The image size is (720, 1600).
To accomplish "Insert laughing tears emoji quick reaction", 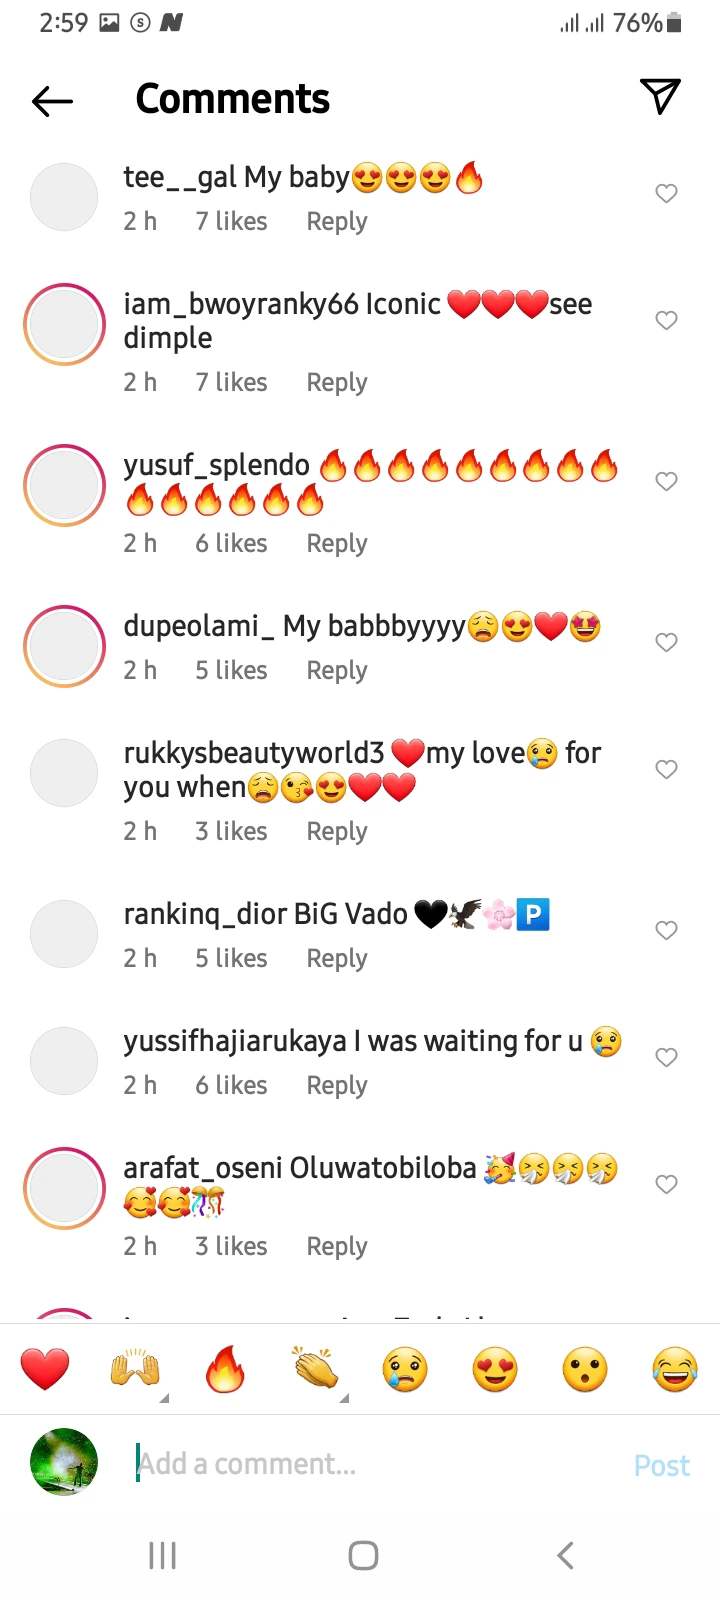I will point(675,1370).
